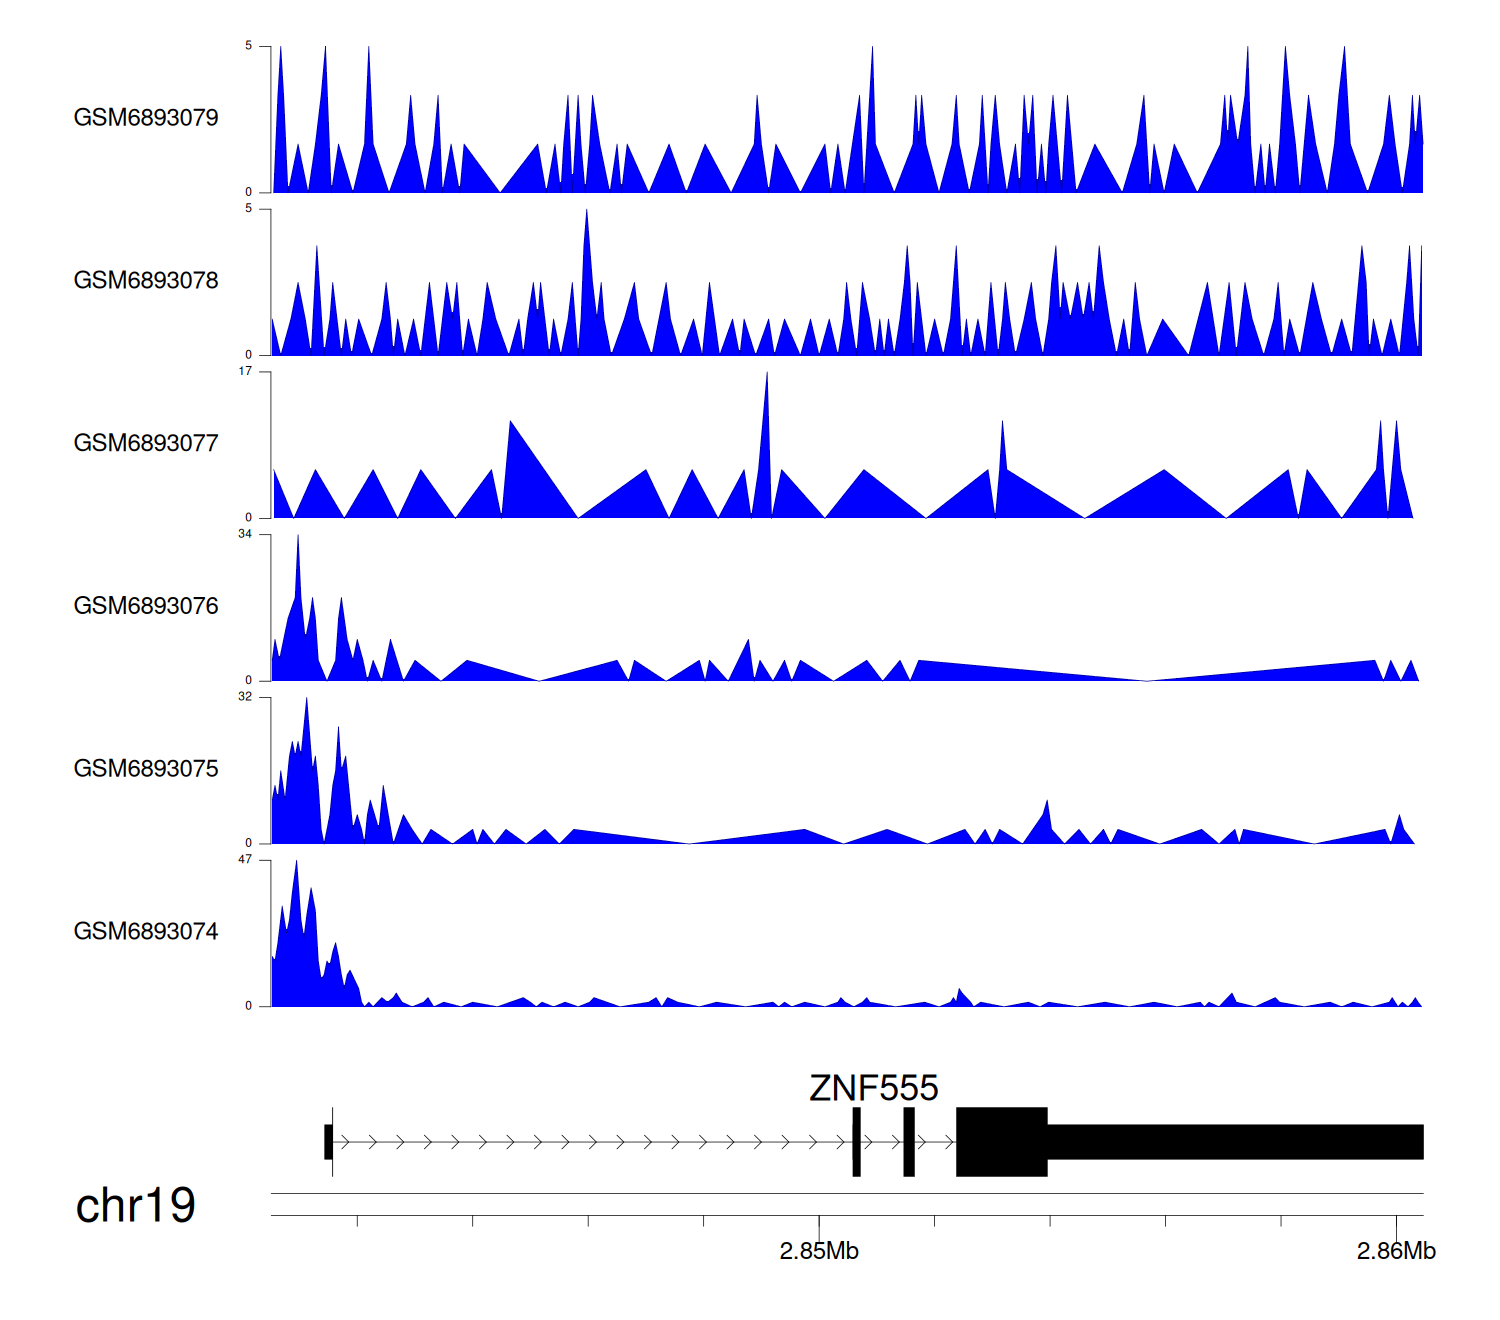1500x1320 pixels.
Task: Click the GSM6893075 track label
Action: 146,769
